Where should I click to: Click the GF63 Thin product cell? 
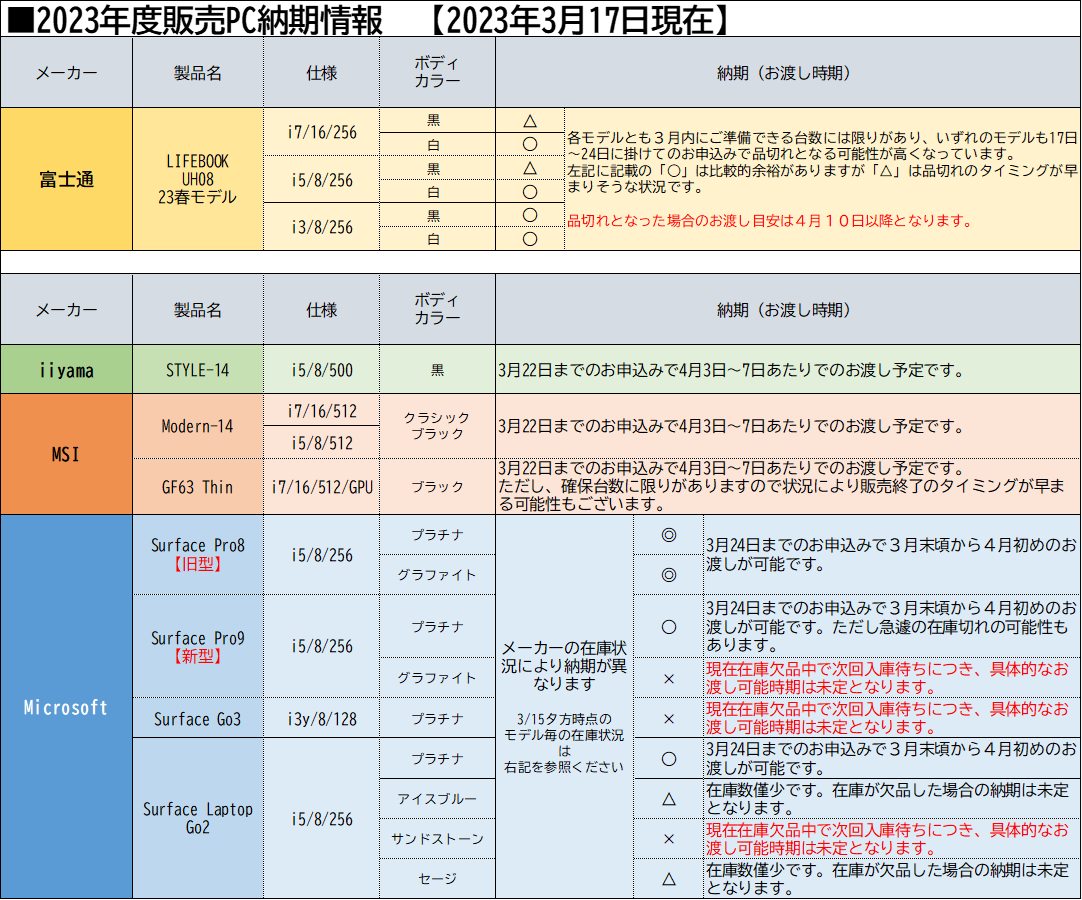click(x=197, y=487)
